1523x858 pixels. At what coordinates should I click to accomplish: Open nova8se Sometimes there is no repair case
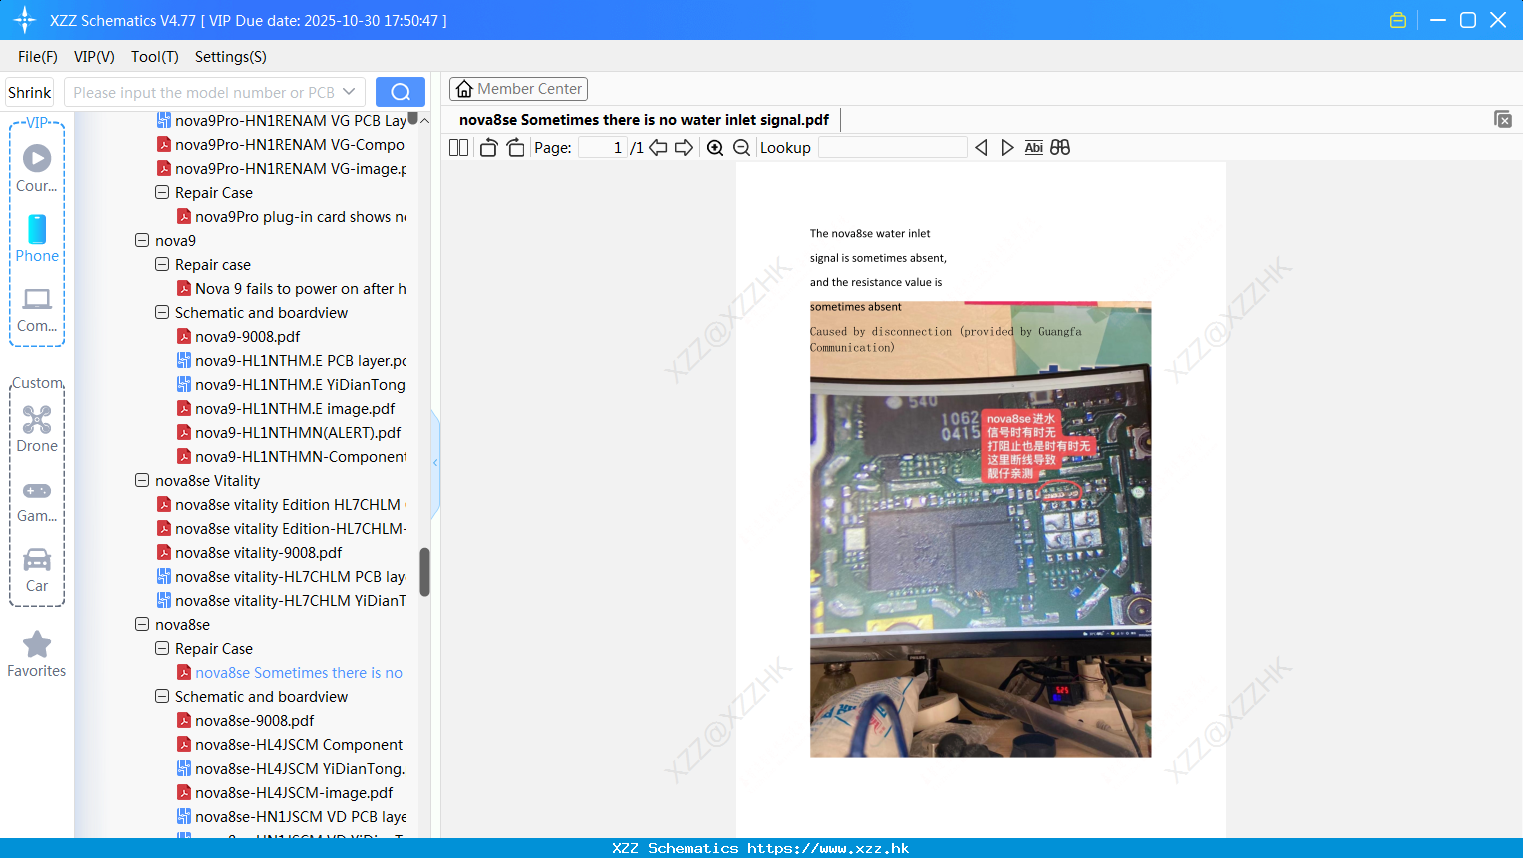click(x=299, y=673)
